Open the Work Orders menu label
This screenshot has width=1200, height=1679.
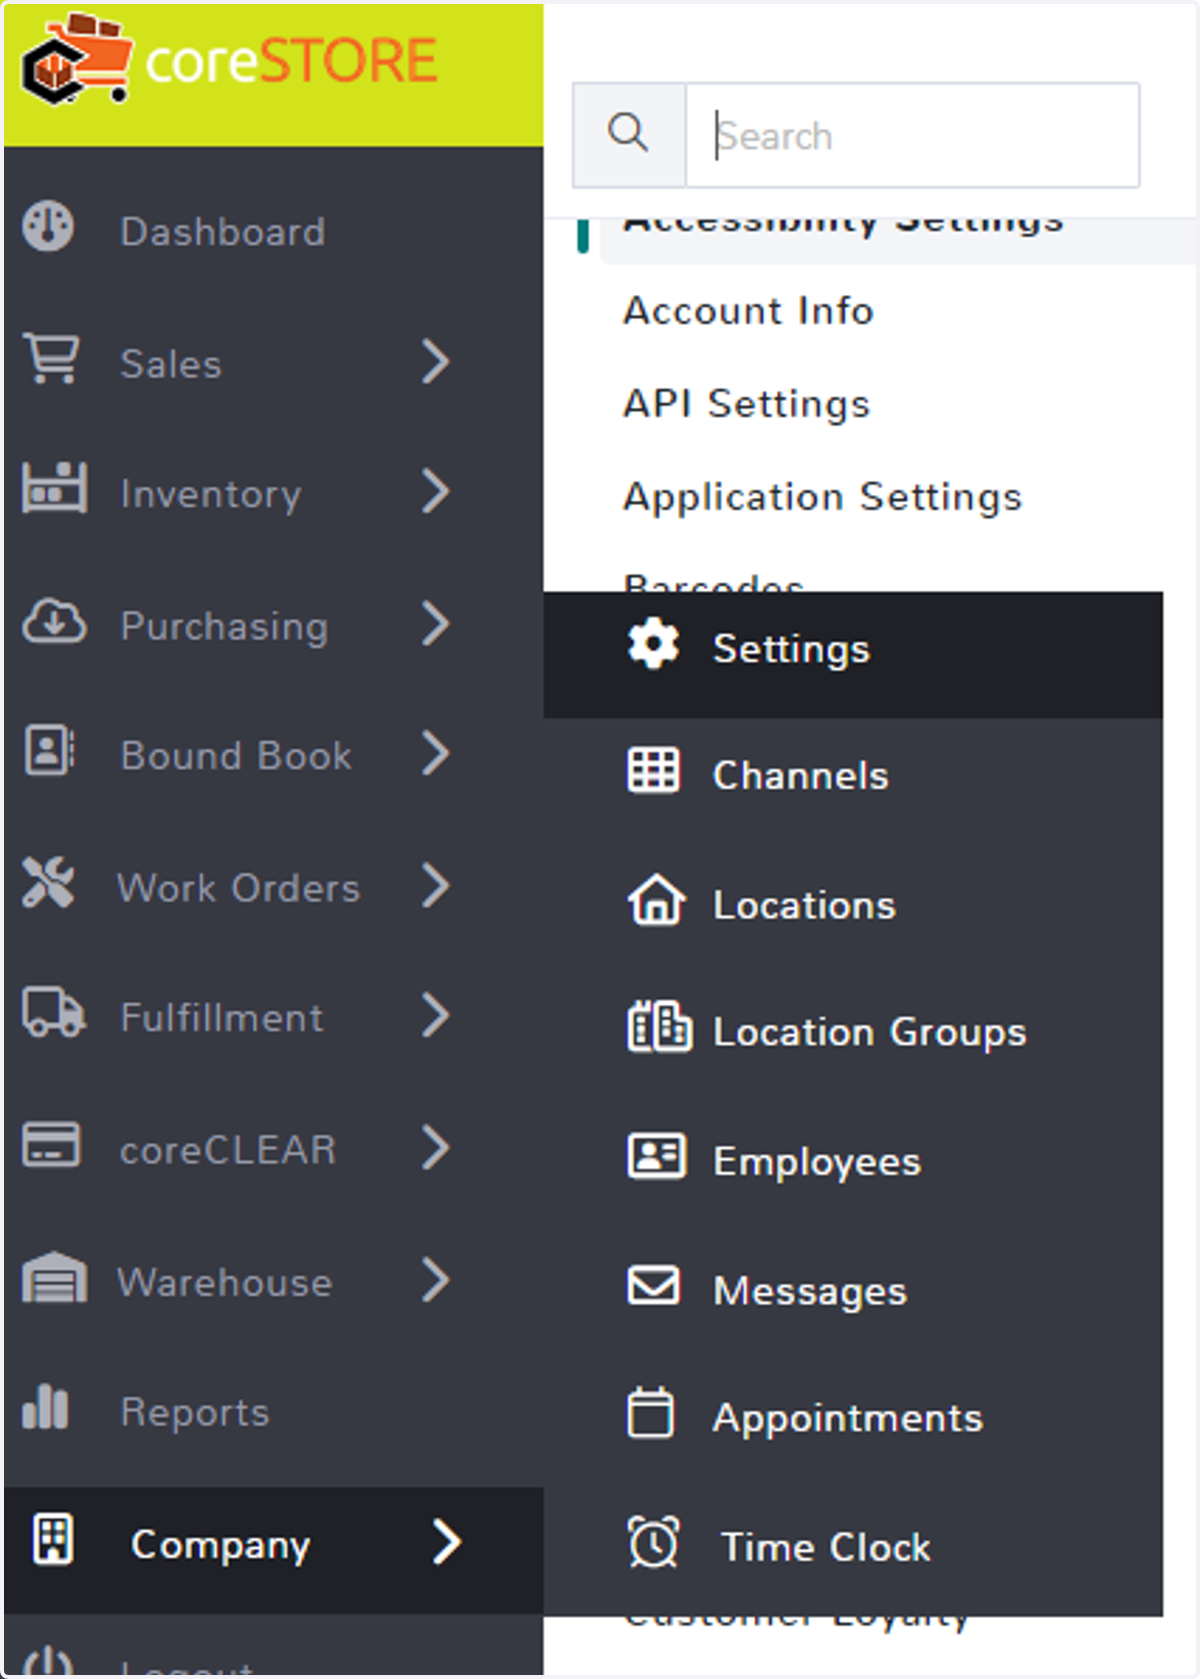[x=239, y=888]
